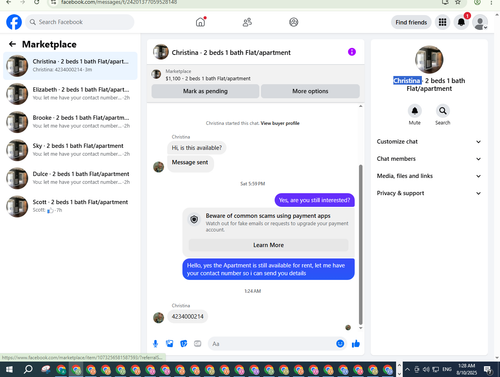Focus the Search Facebook field

80,22
